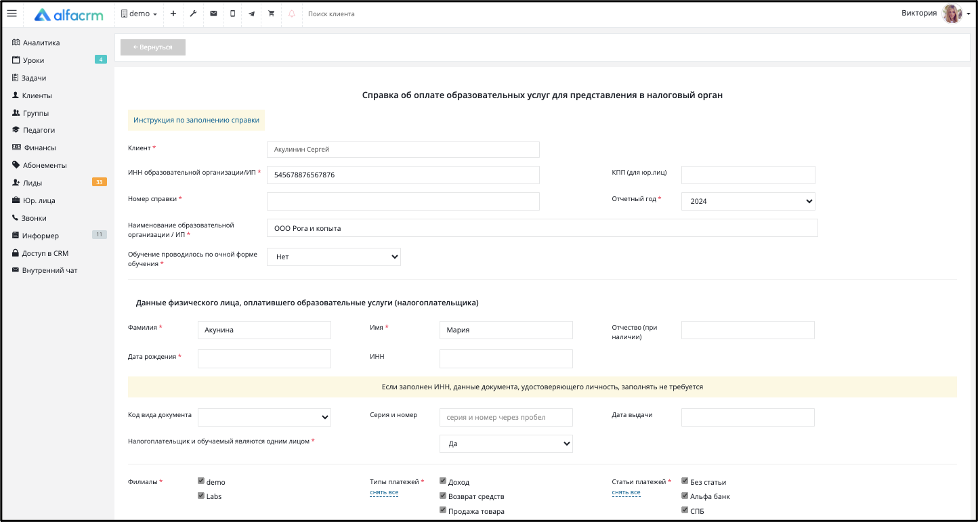Open the hamburger menu icon

pyautogui.click(x=12, y=14)
